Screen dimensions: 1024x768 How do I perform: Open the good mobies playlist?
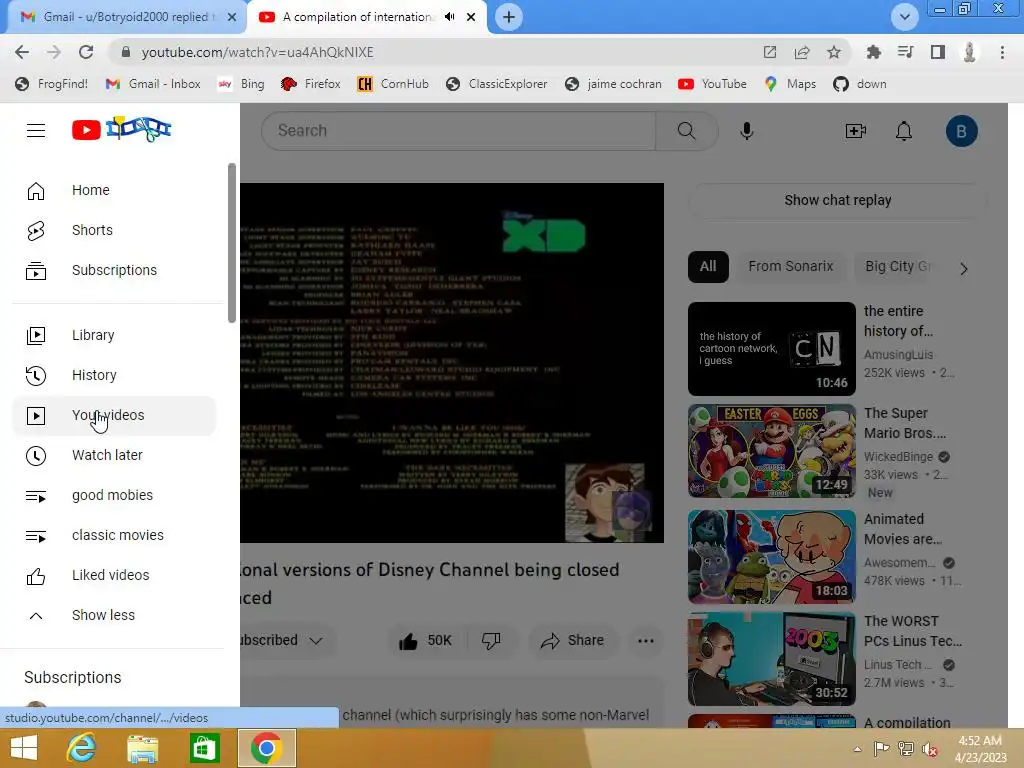pyautogui.click(x=114, y=495)
